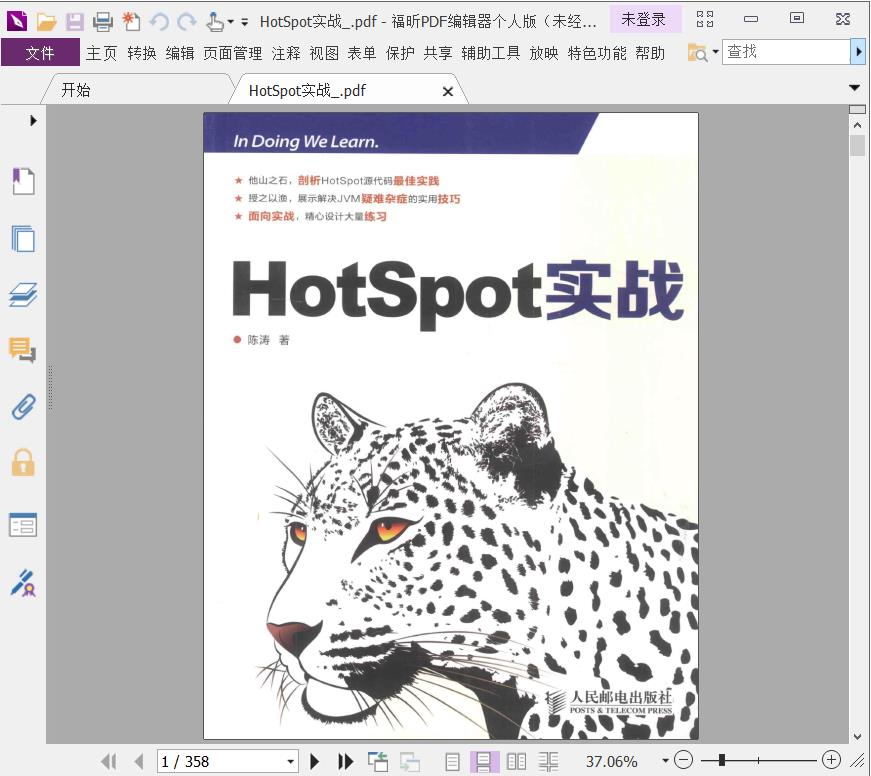Viewport: 871px width, 776px height.
Task: Open the customize quick access toolbar dropdown
Action: coord(244,22)
